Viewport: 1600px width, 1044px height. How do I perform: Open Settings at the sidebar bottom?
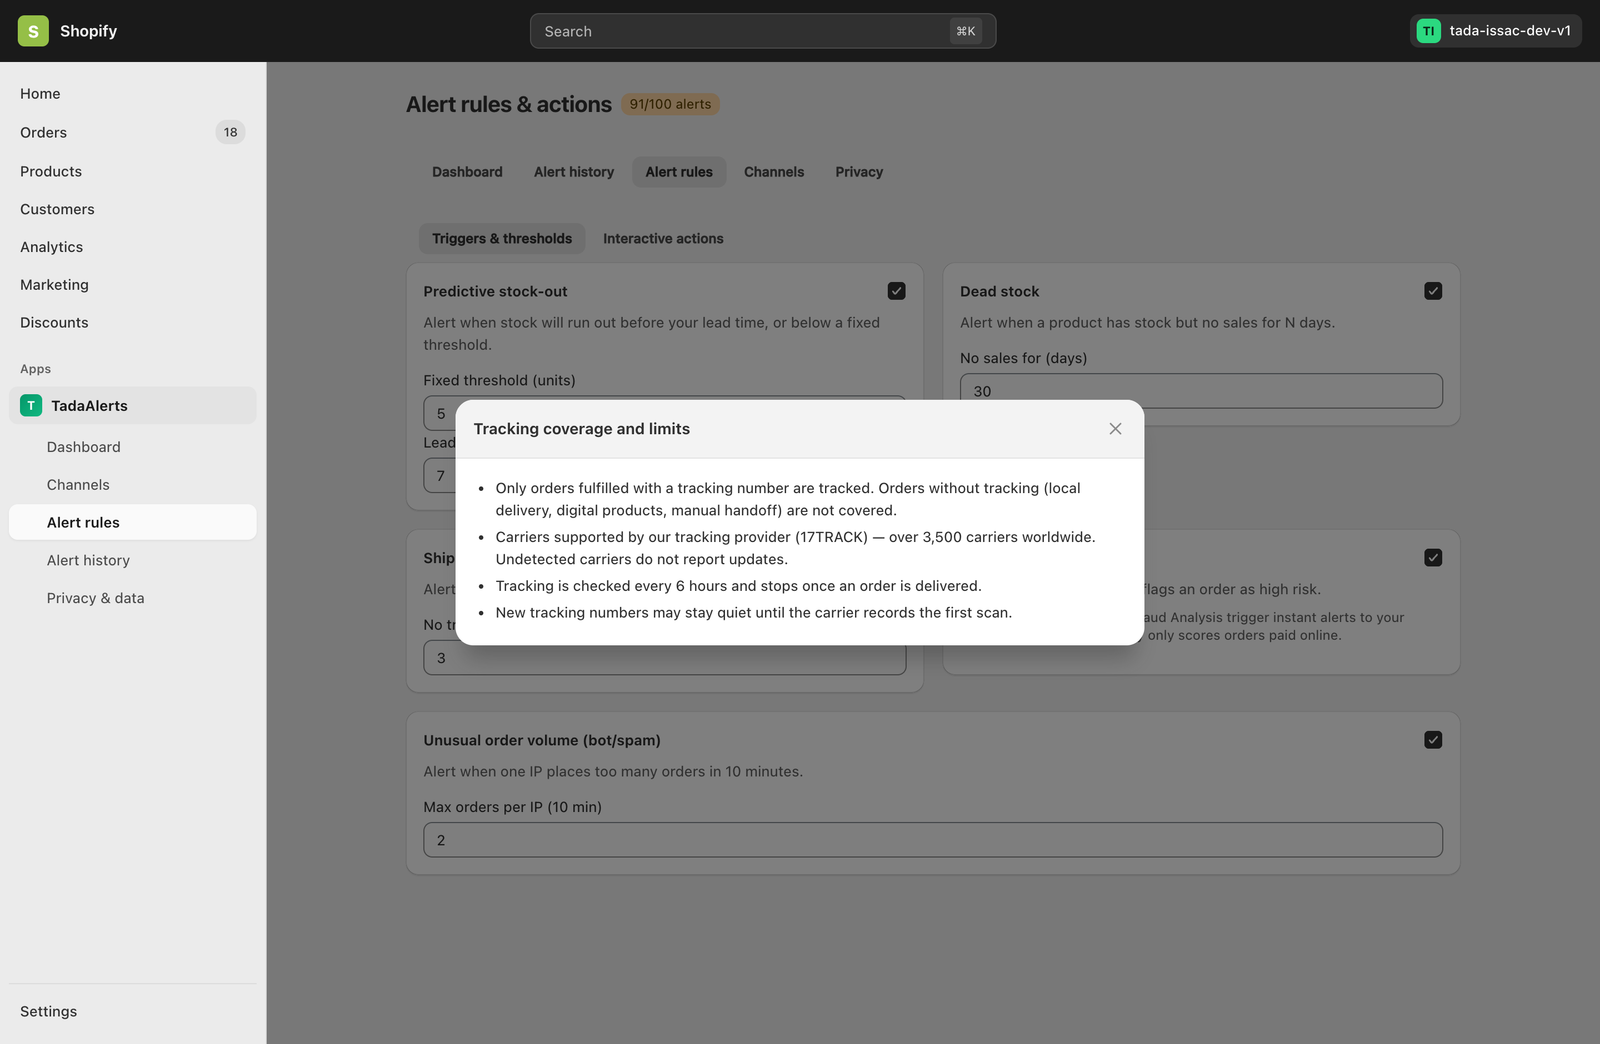tap(133, 1011)
